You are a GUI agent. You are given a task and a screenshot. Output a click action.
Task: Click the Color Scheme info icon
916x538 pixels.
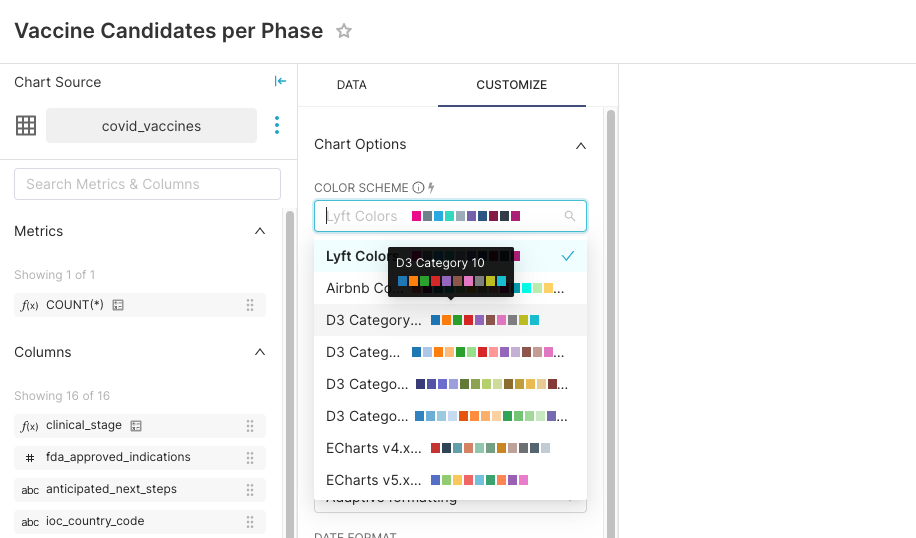(418, 188)
